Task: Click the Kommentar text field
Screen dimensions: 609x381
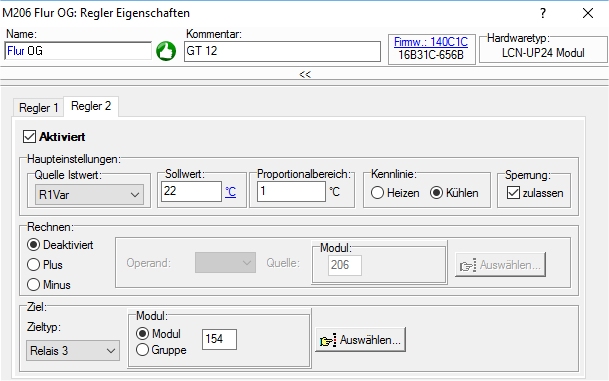Action: pos(282,51)
